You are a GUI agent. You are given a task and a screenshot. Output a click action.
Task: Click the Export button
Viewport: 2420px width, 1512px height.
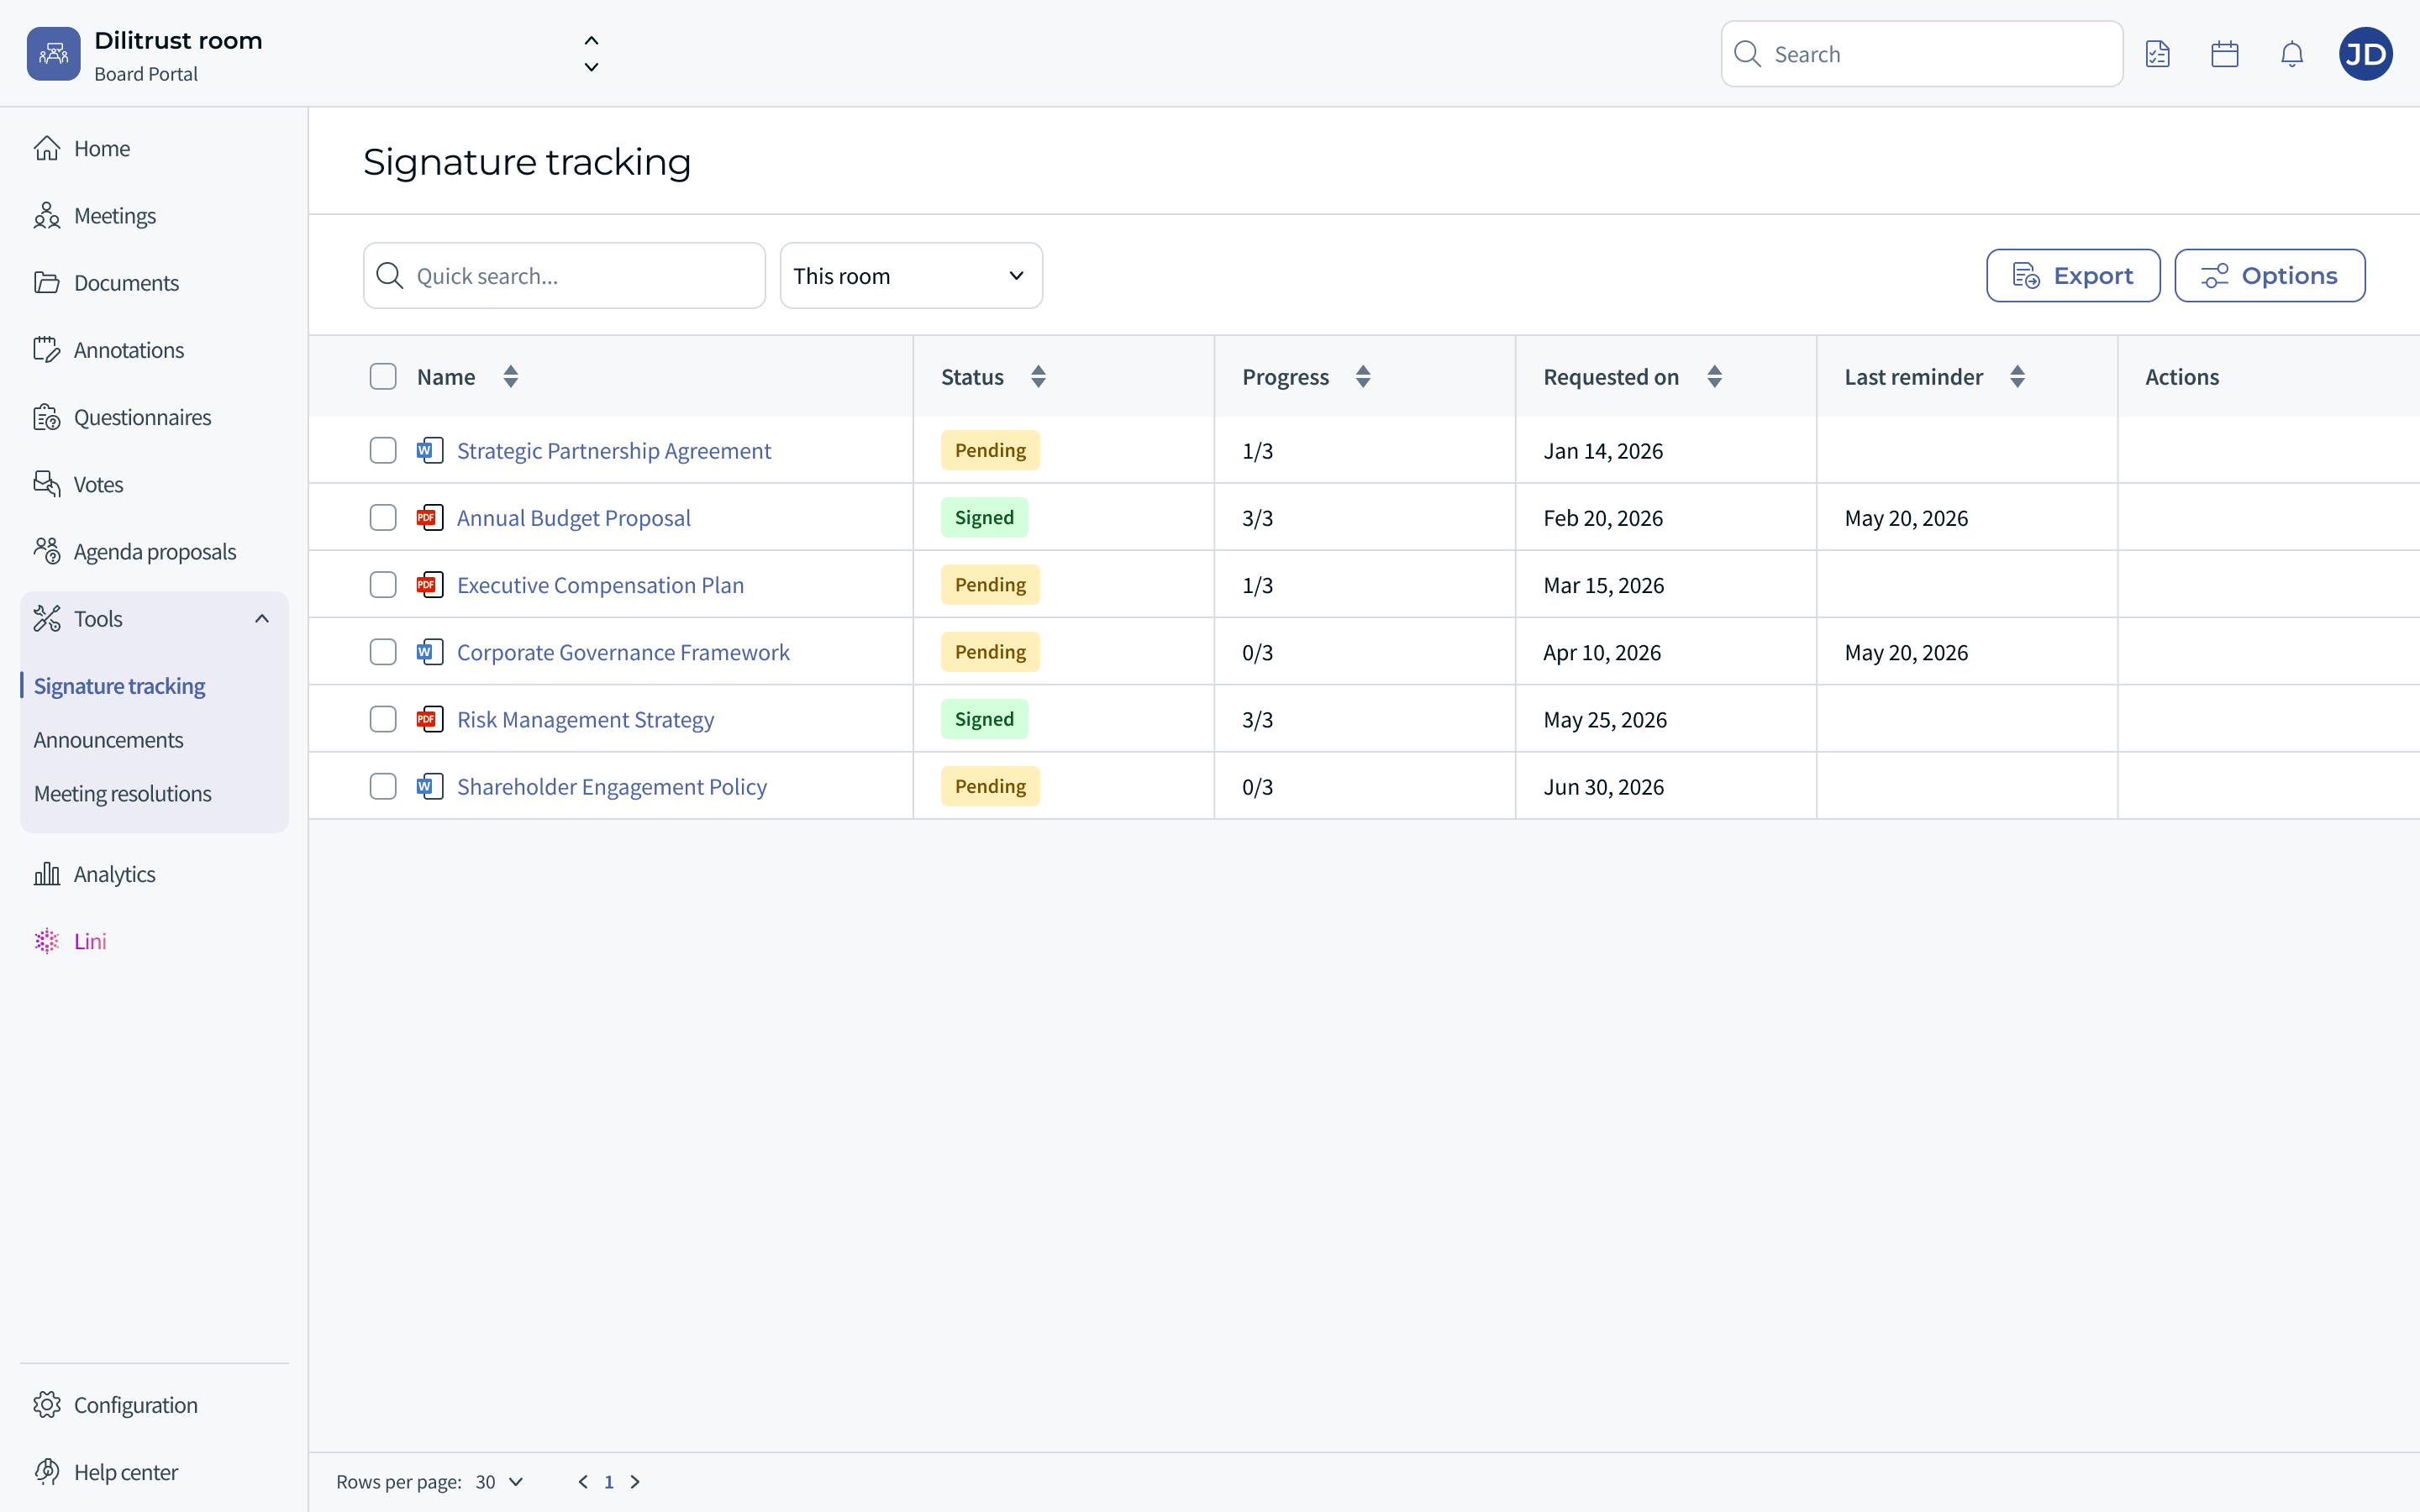(x=2073, y=275)
